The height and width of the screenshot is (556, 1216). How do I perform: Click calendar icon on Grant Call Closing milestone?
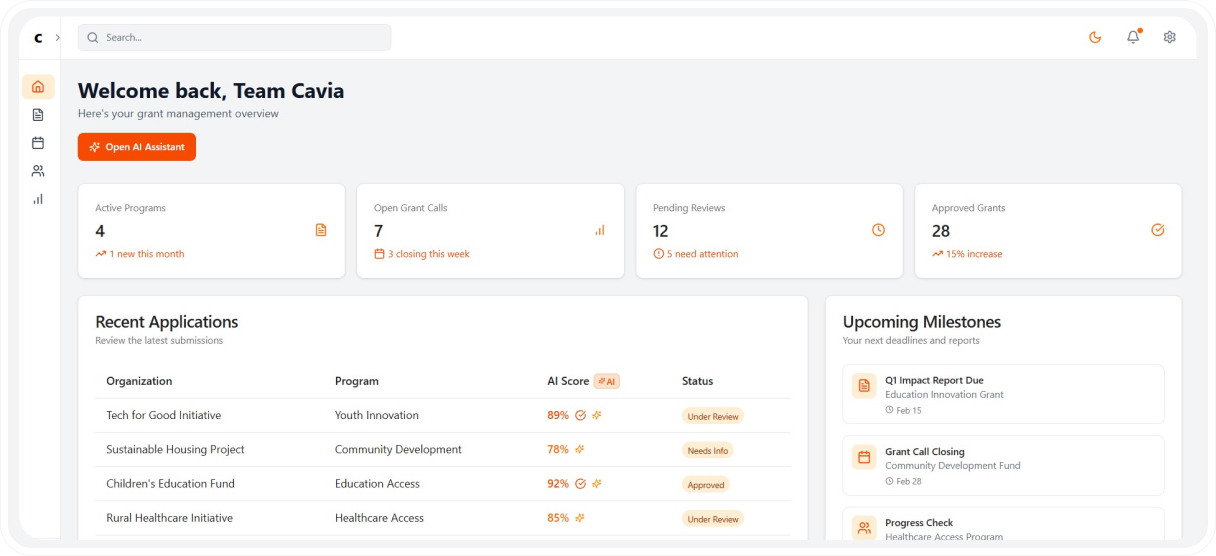[x=864, y=457]
